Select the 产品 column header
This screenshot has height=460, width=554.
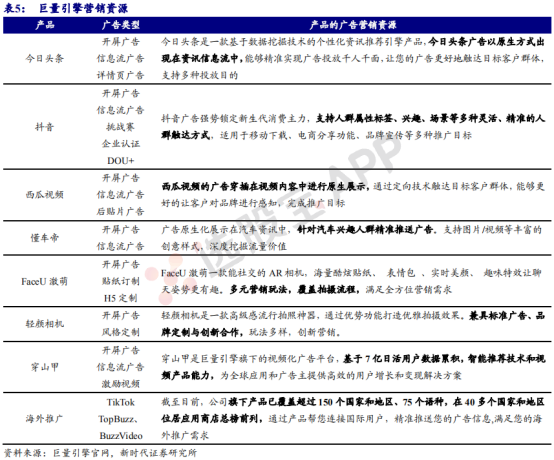(45, 25)
